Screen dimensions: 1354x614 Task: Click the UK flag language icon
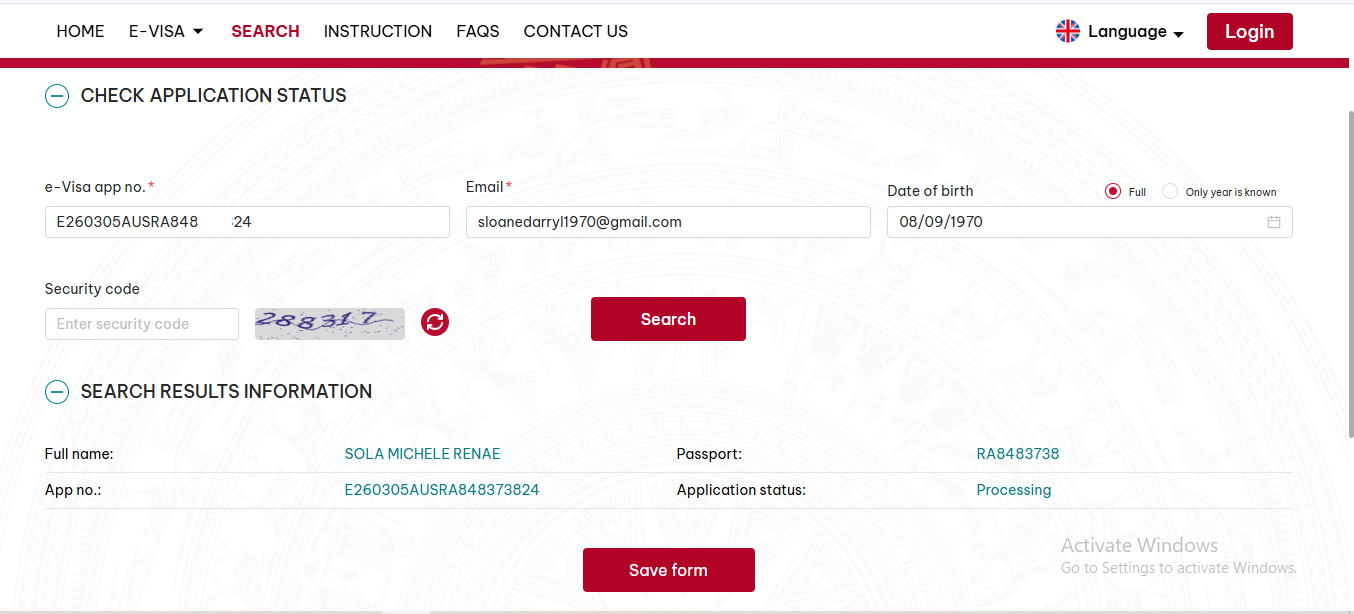[x=1068, y=31]
